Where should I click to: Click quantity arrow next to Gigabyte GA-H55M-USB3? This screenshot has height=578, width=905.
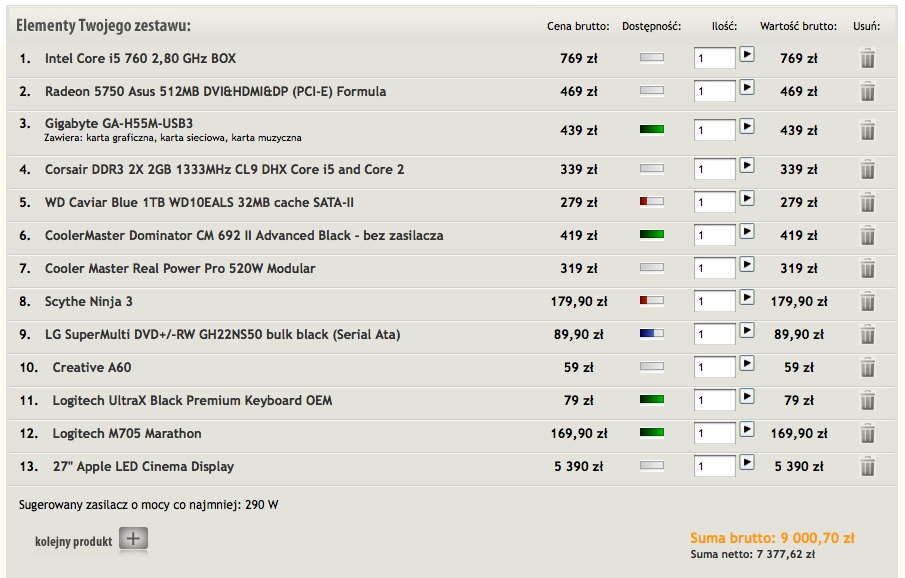[x=747, y=126]
